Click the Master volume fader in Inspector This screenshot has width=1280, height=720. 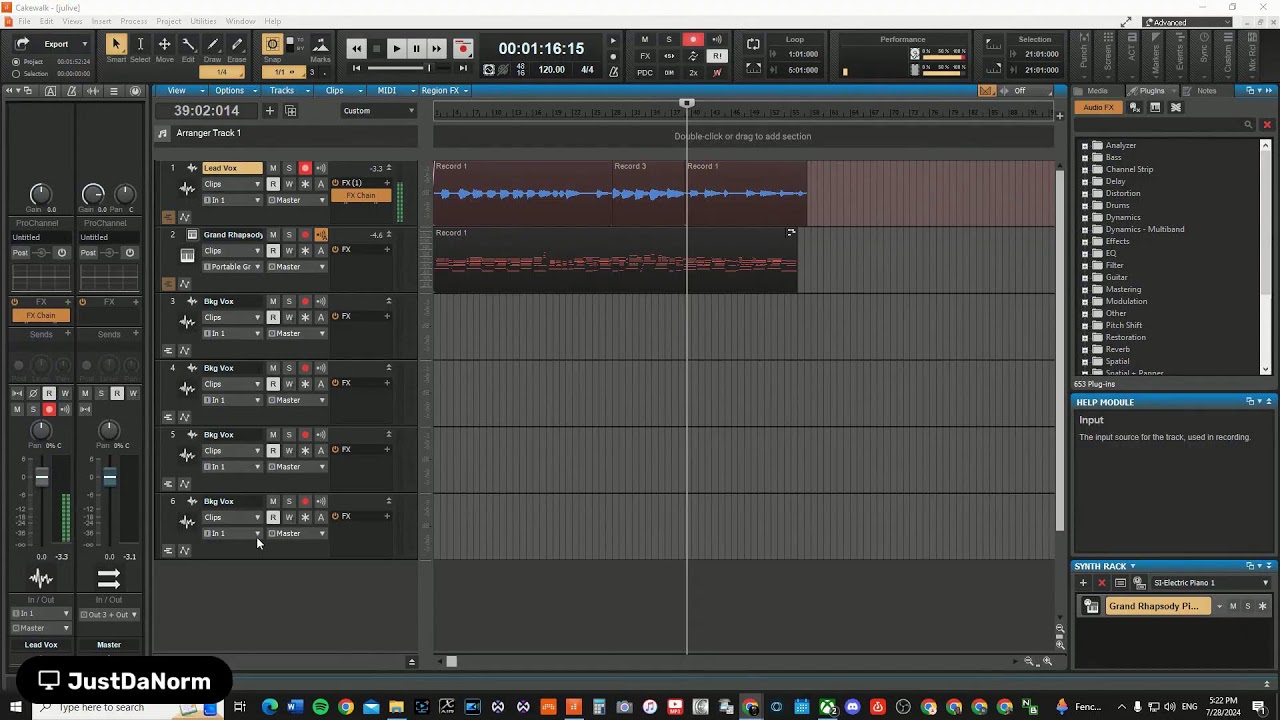(x=110, y=479)
